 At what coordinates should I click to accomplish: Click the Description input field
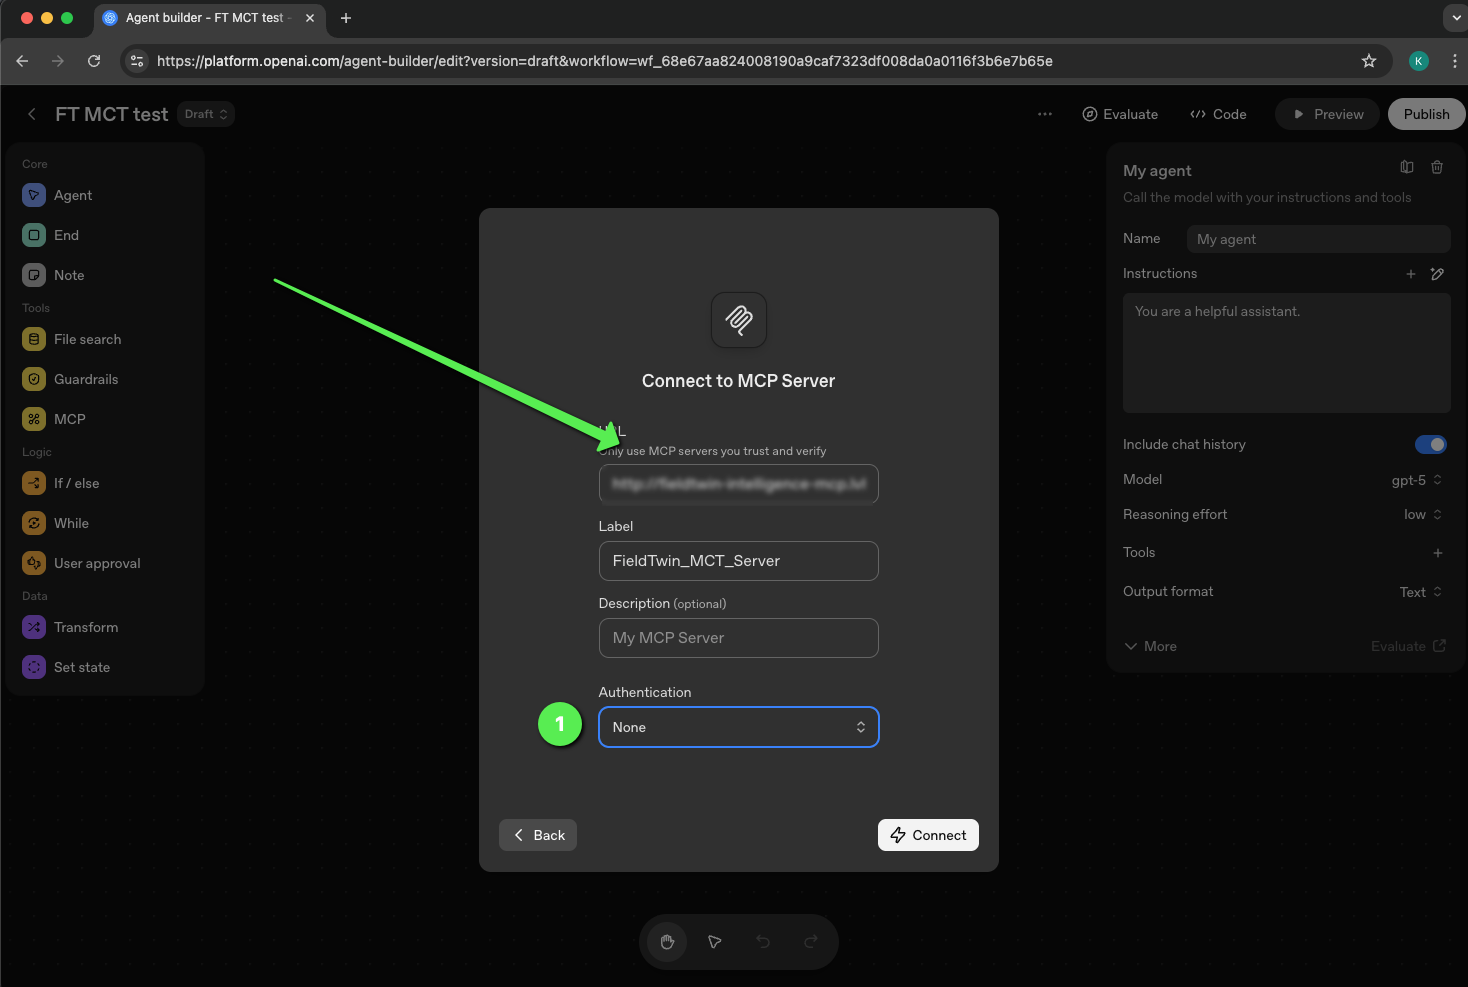click(x=738, y=638)
